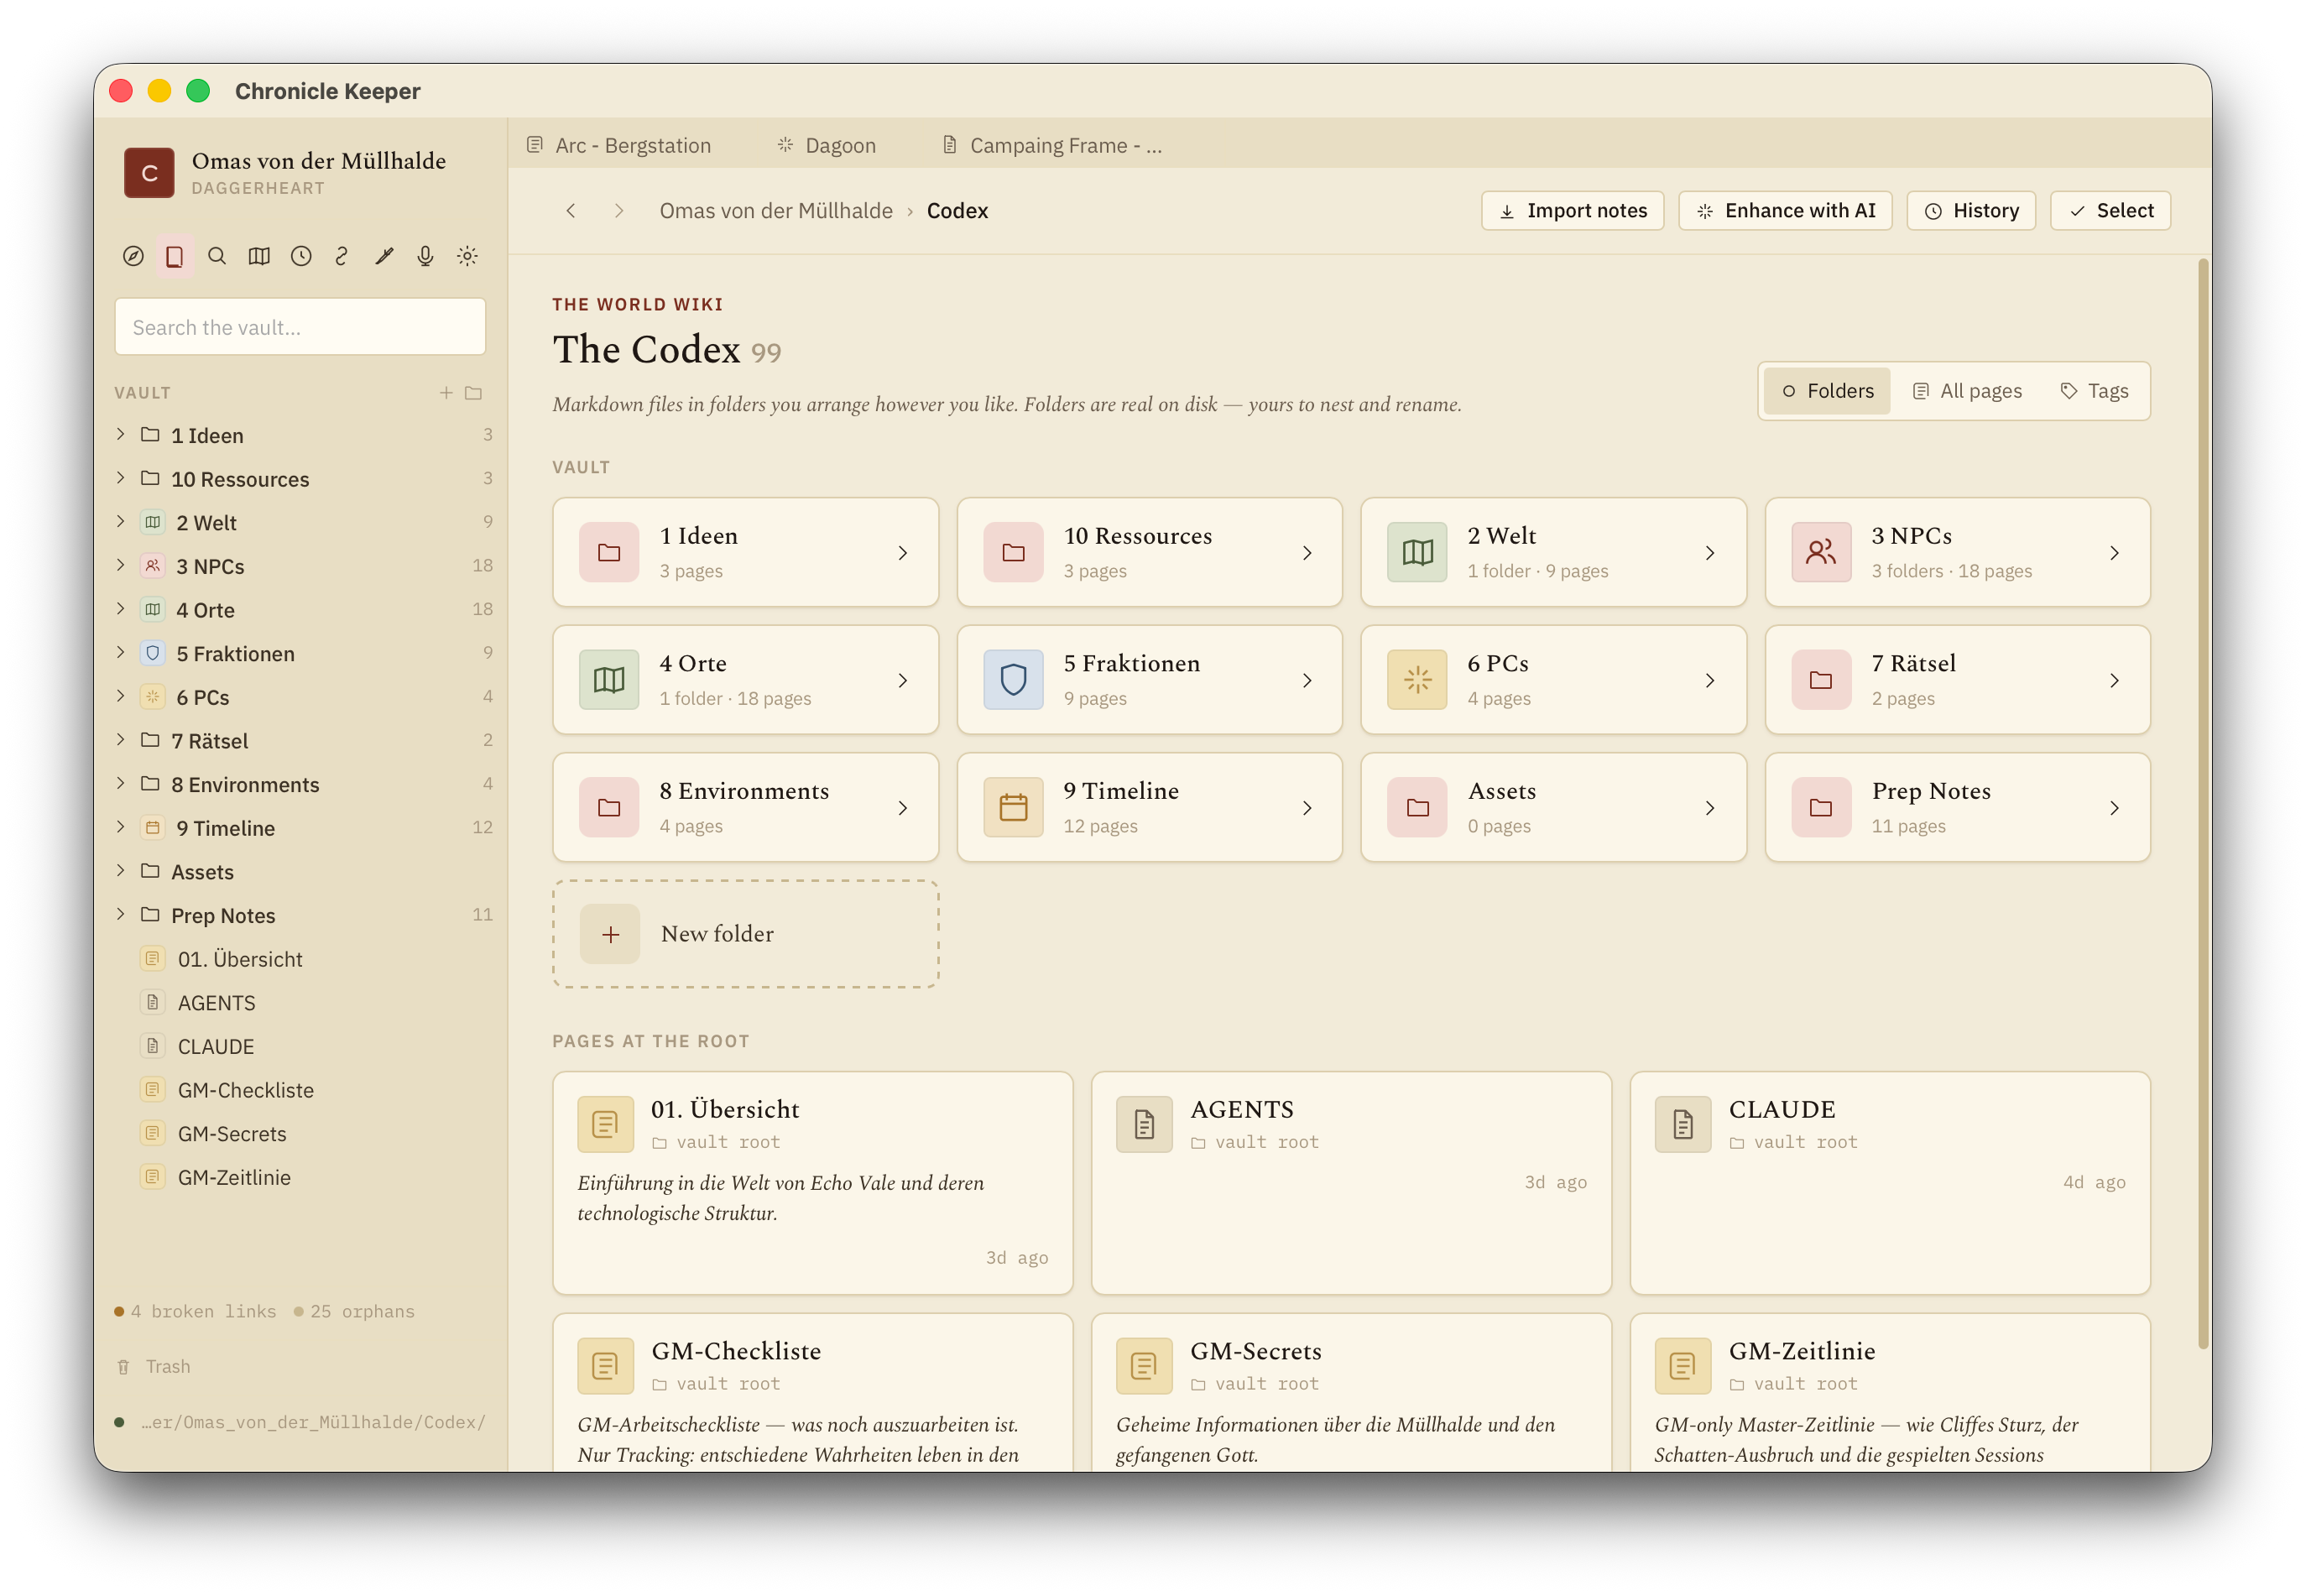
Task: Open the clock timeline icon
Action: 301,256
